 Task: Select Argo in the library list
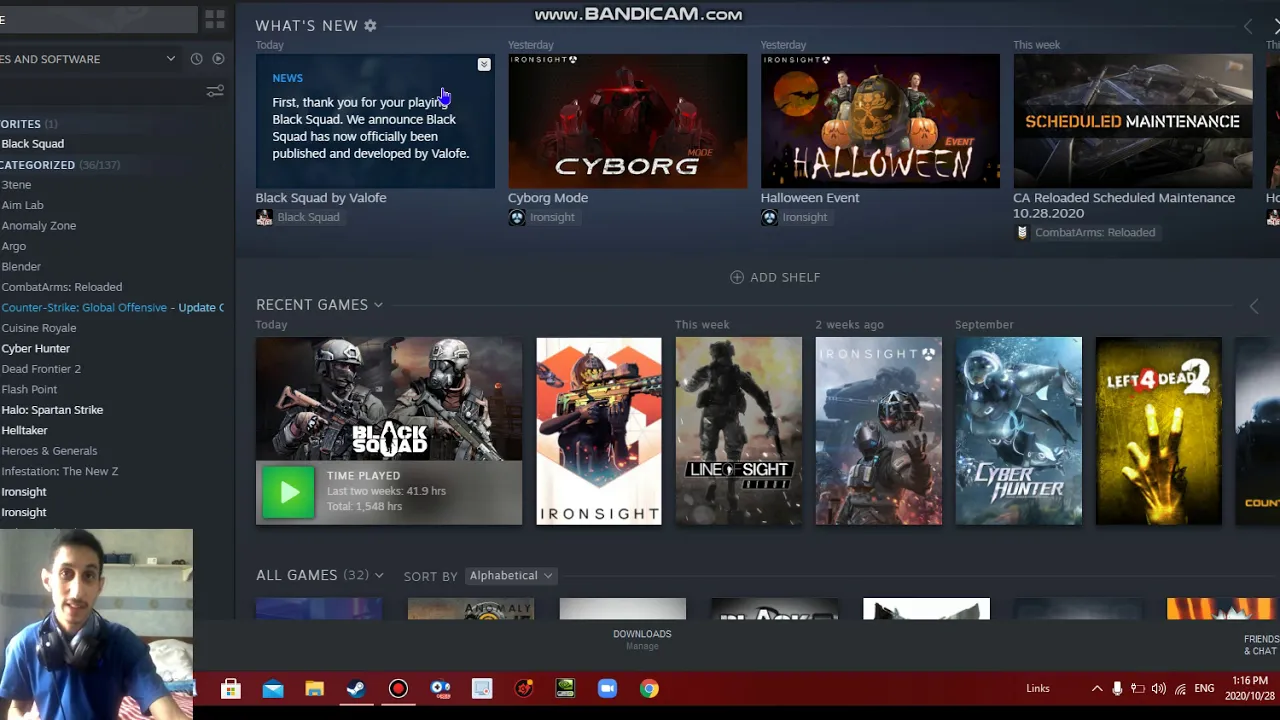(14, 246)
